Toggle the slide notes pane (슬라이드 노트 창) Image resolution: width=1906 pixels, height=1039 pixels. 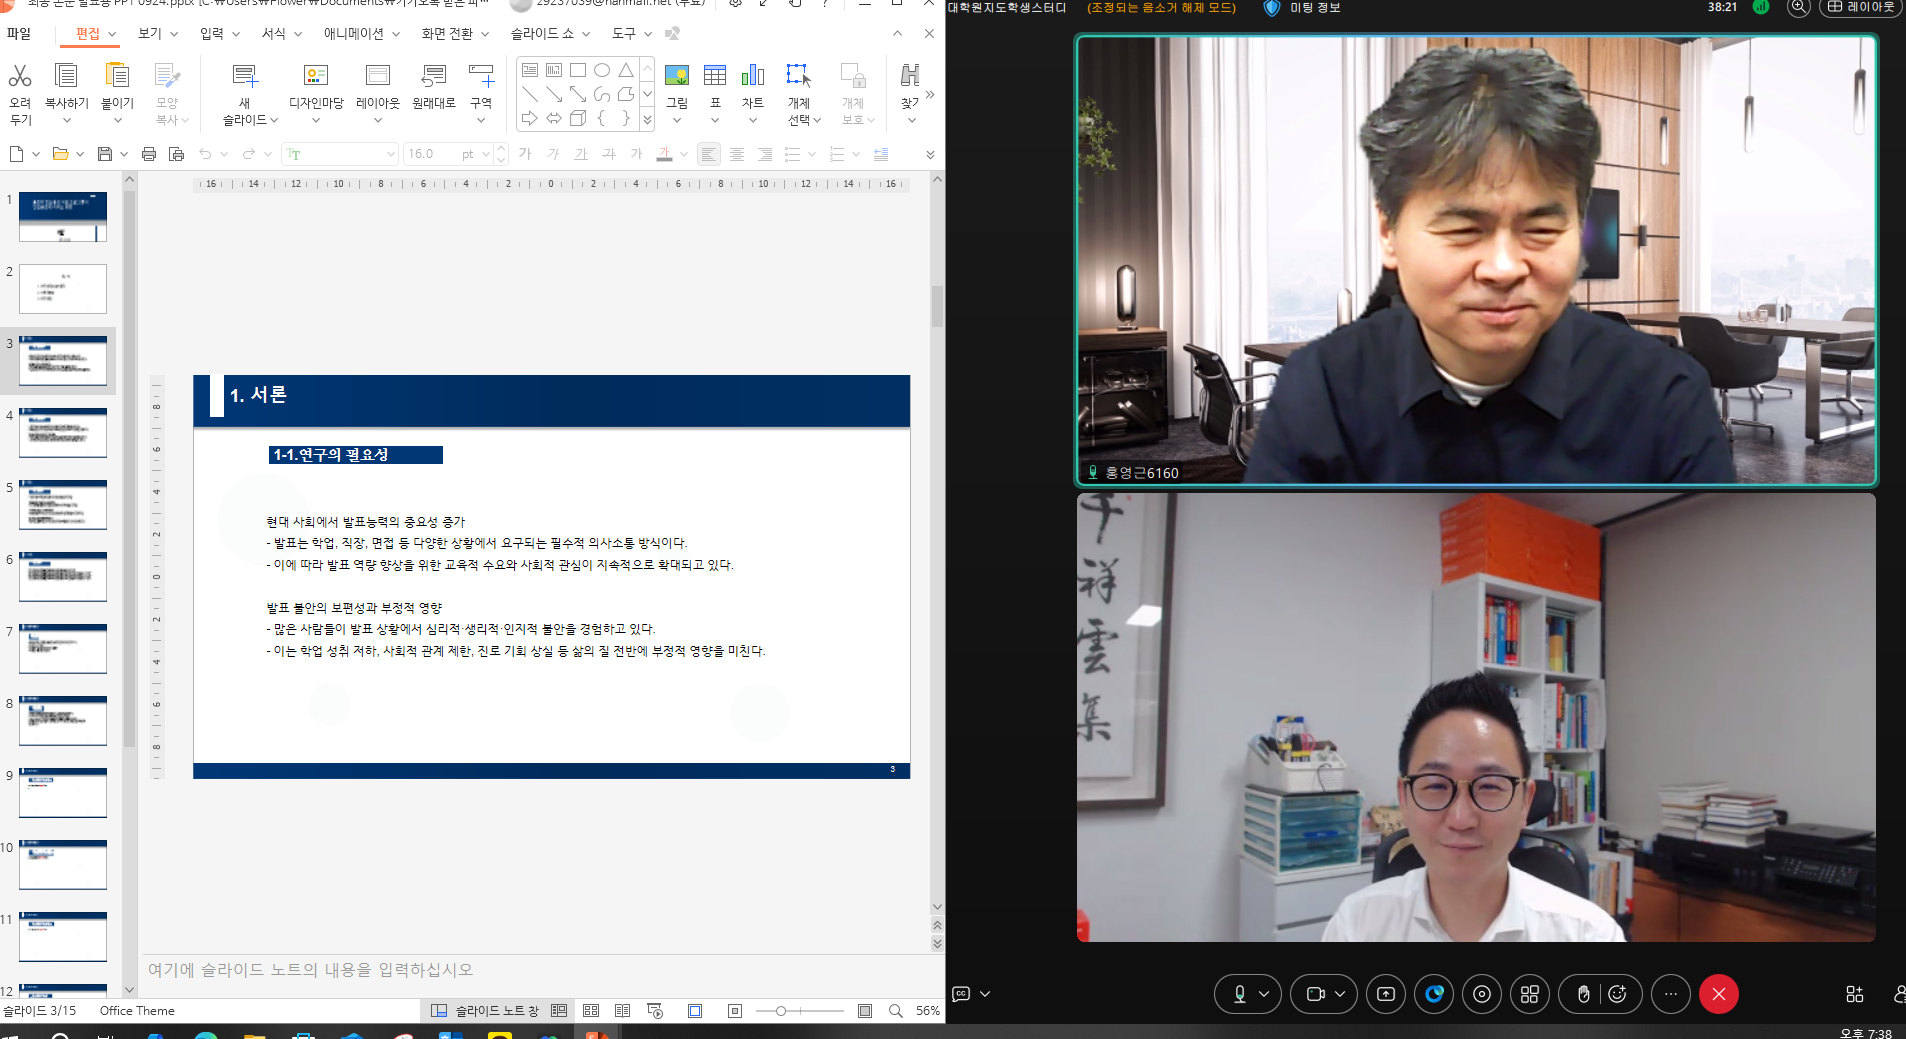pos(485,1011)
